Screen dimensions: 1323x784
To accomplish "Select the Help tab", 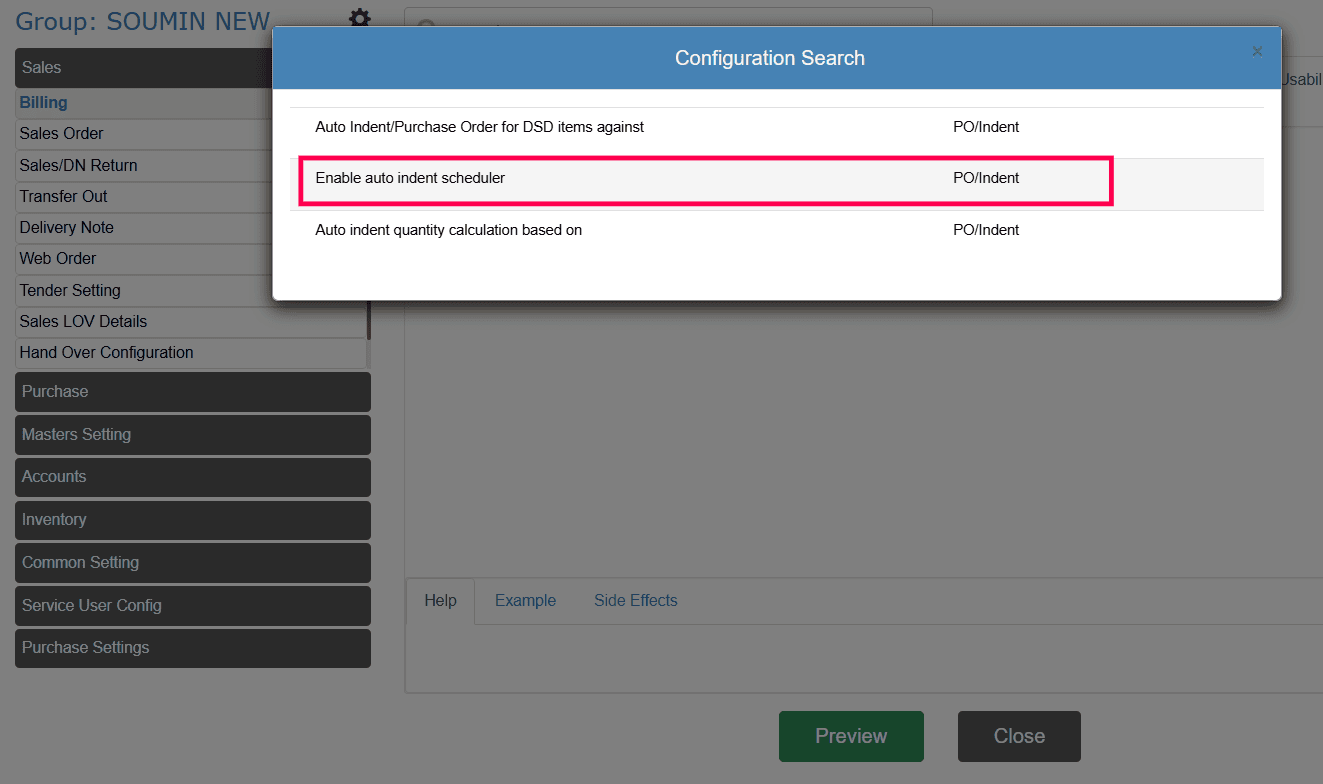I will [x=440, y=601].
